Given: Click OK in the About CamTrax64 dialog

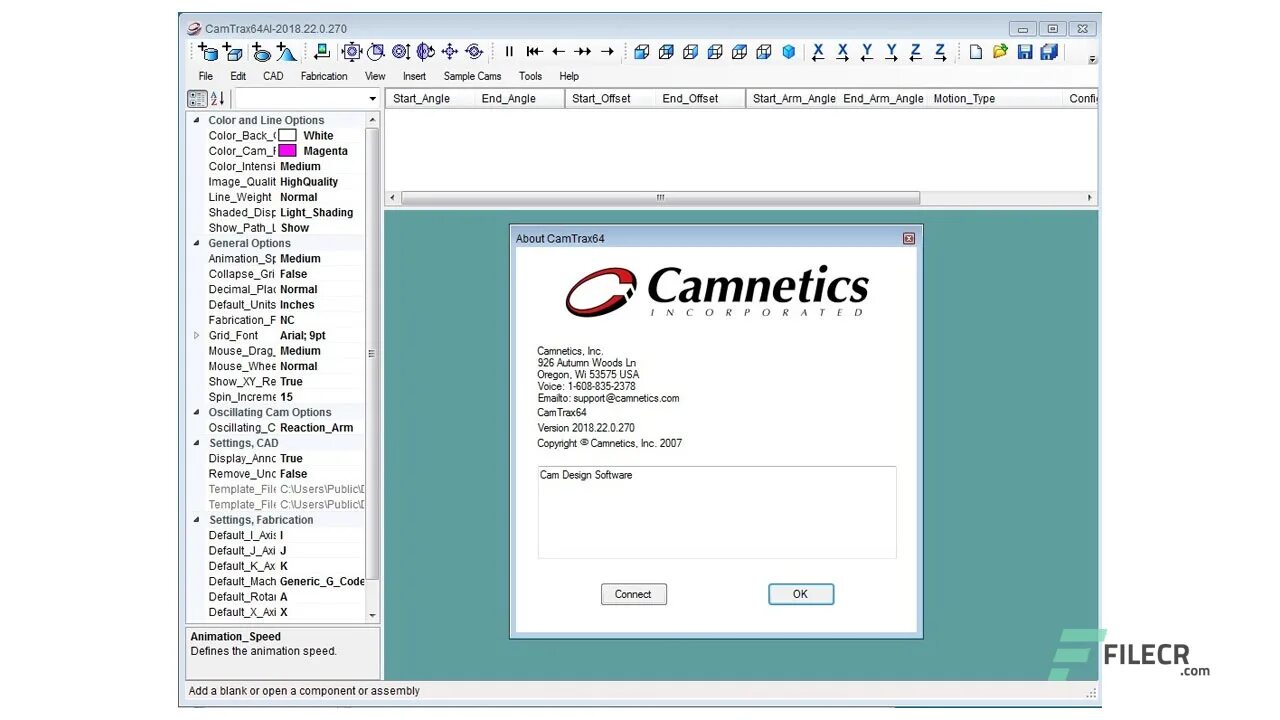Looking at the screenshot, I should click(x=800, y=594).
